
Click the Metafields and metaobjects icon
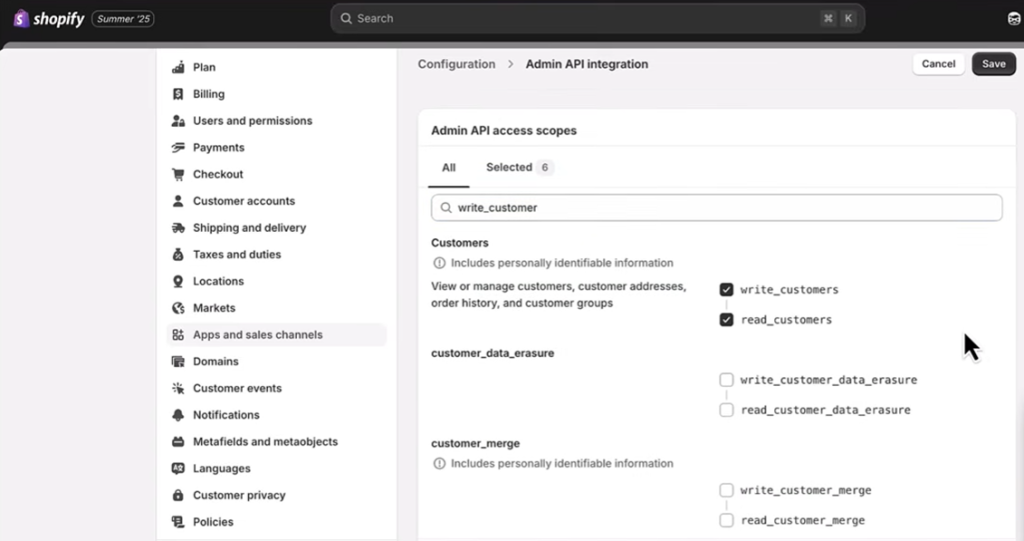[x=178, y=442]
